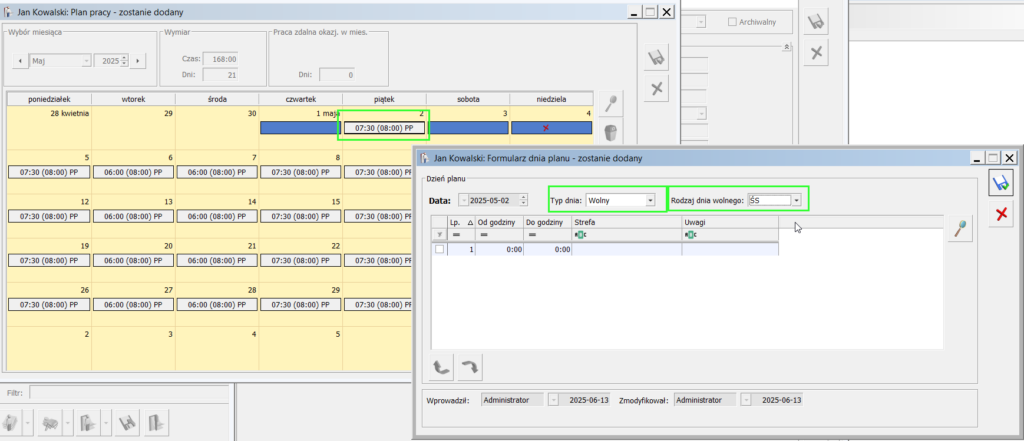Image resolution: width=1024 pixels, height=441 pixels.
Task: Cancel the day plan form with red X
Action: coord(1000,214)
